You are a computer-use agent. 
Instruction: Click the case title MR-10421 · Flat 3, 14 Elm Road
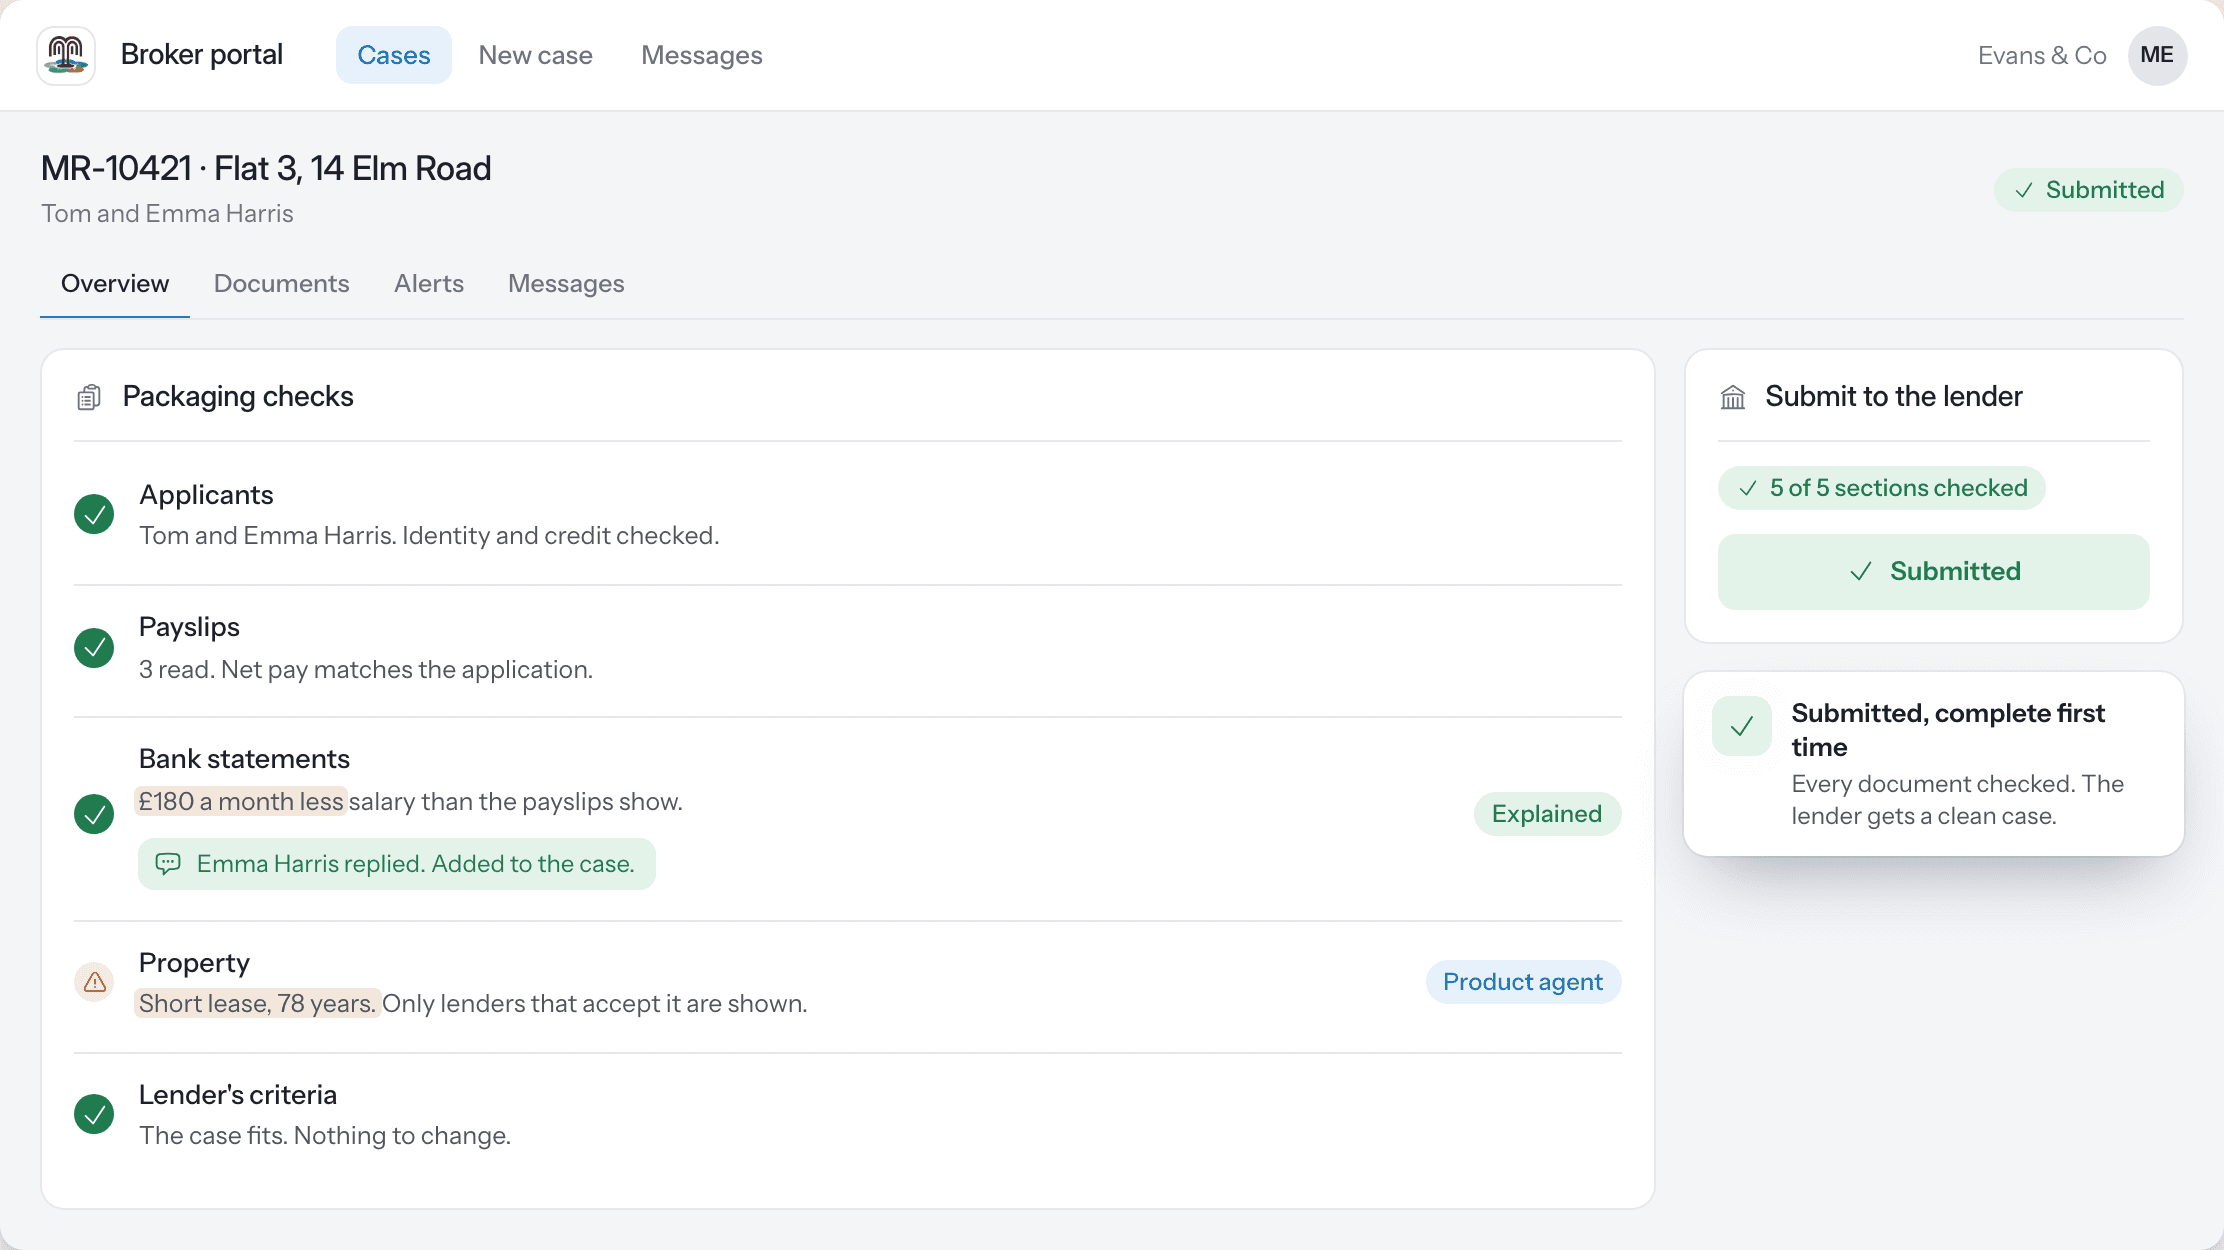pyautogui.click(x=266, y=168)
